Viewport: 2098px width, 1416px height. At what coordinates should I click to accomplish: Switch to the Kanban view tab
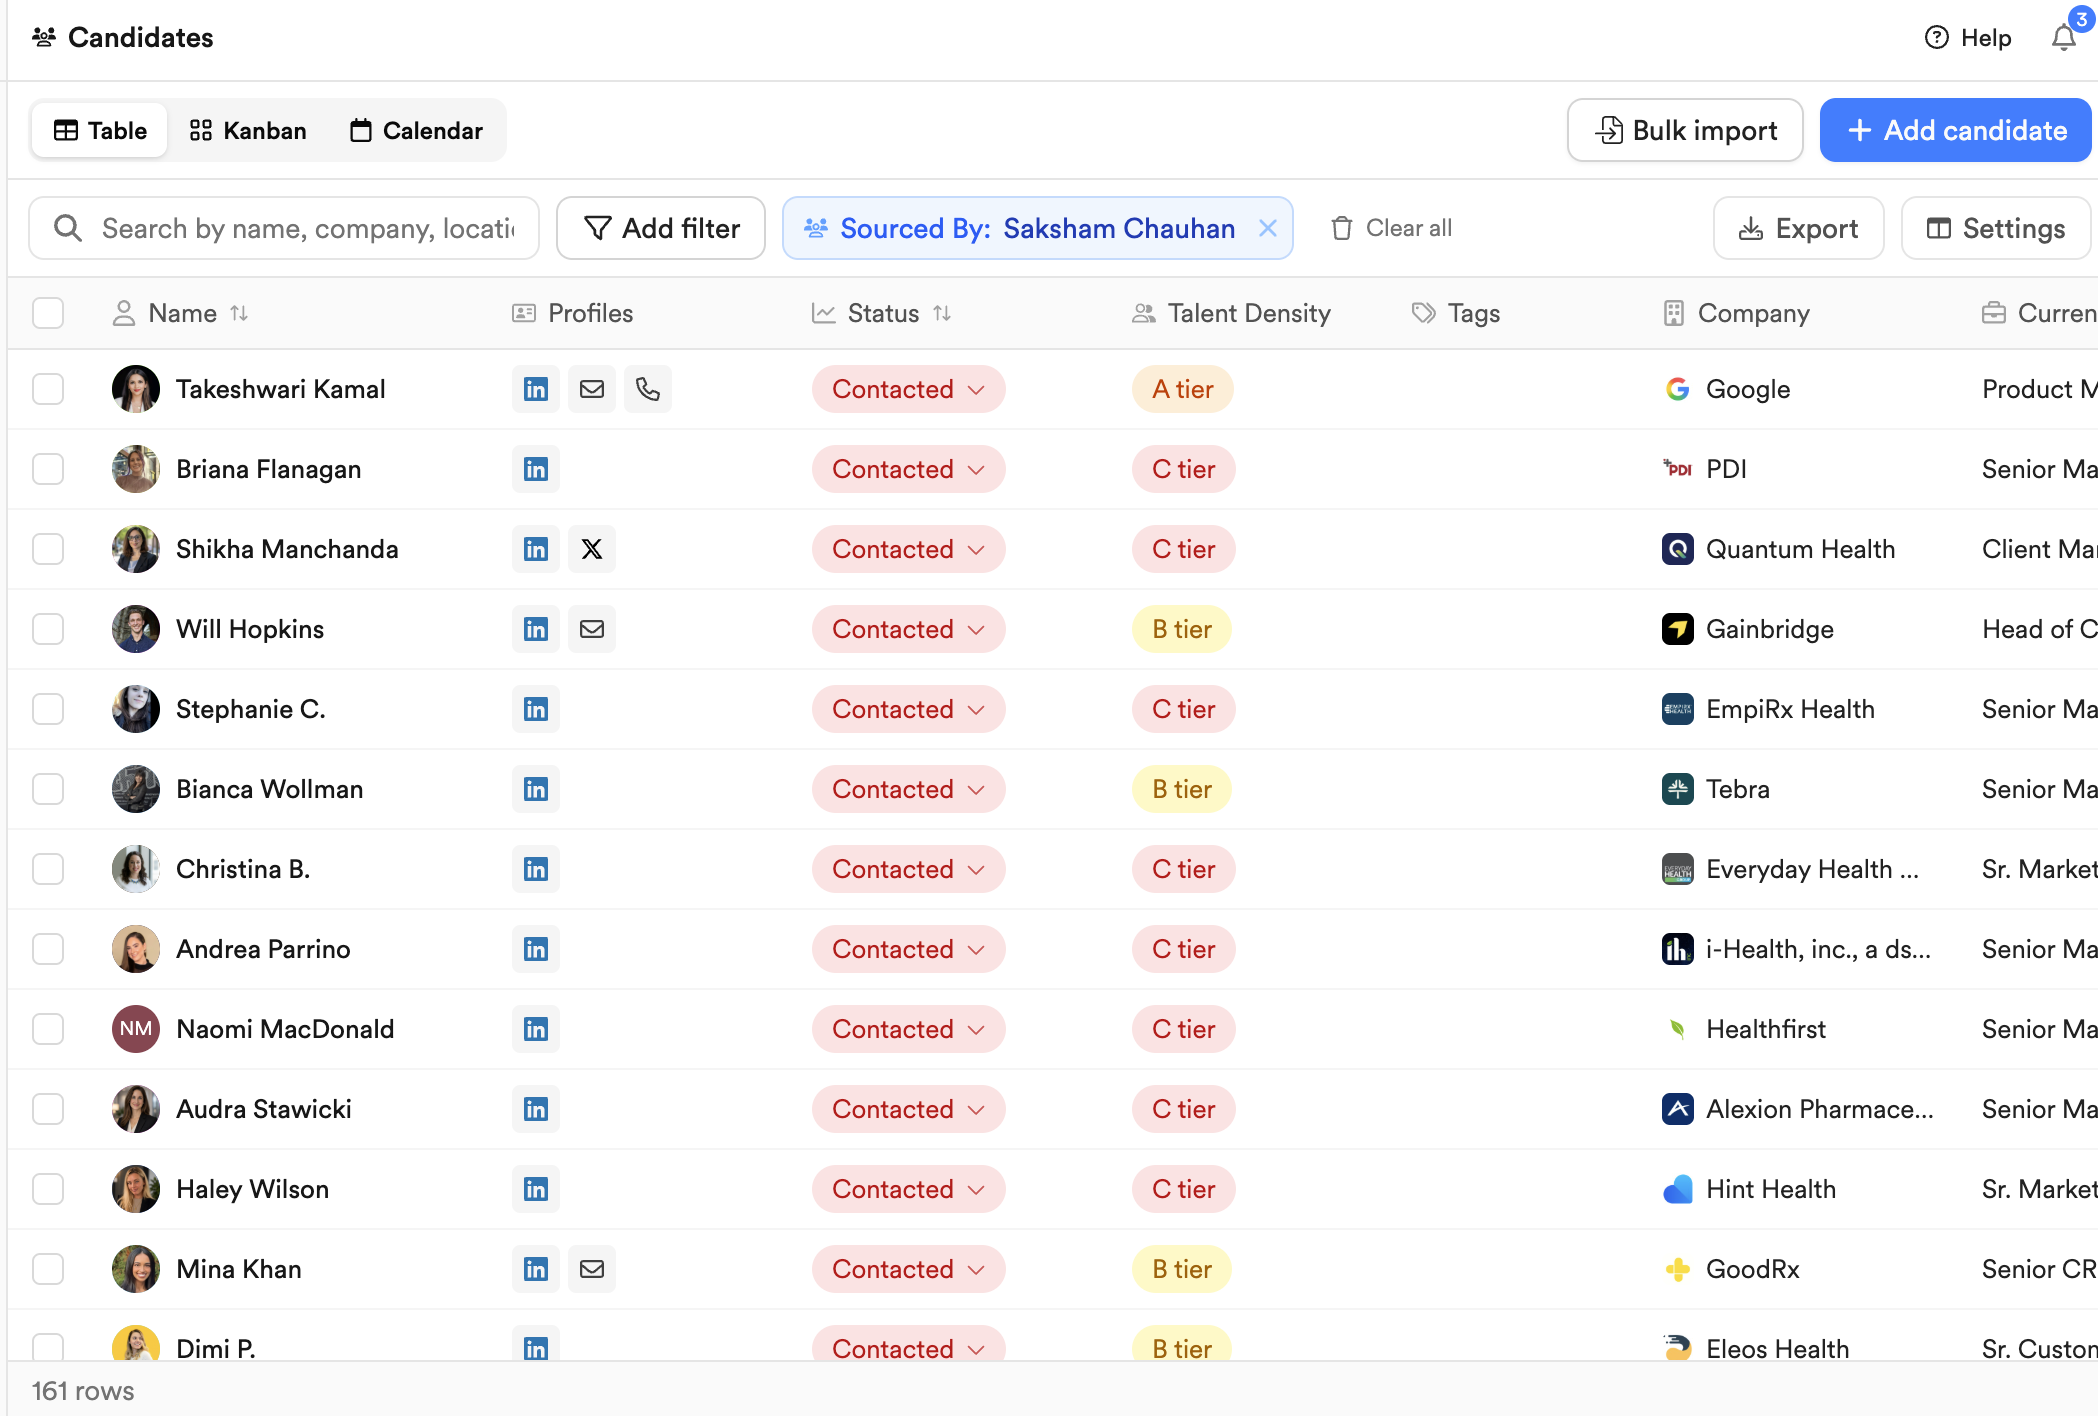(248, 130)
